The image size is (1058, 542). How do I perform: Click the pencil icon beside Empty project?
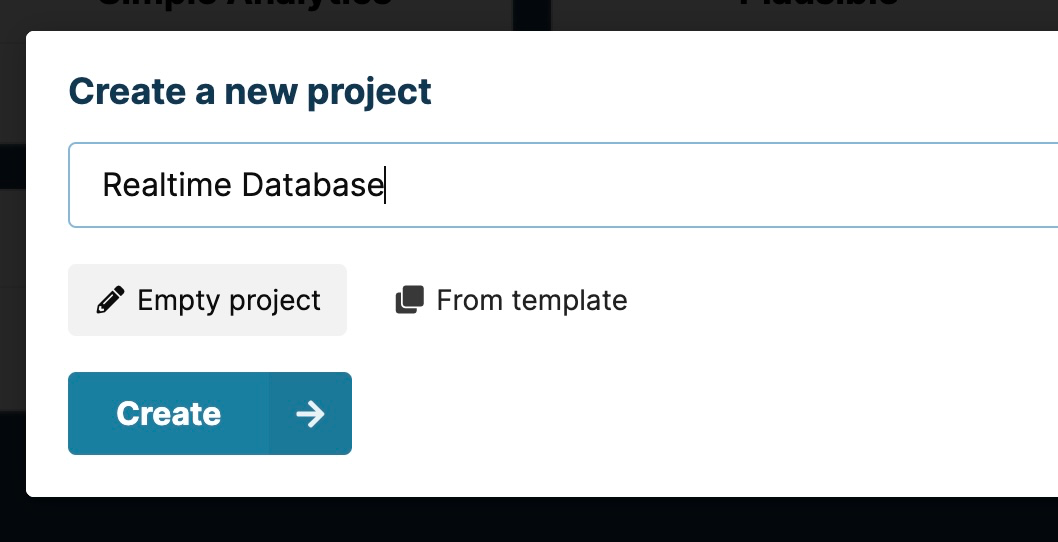(111, 300)
